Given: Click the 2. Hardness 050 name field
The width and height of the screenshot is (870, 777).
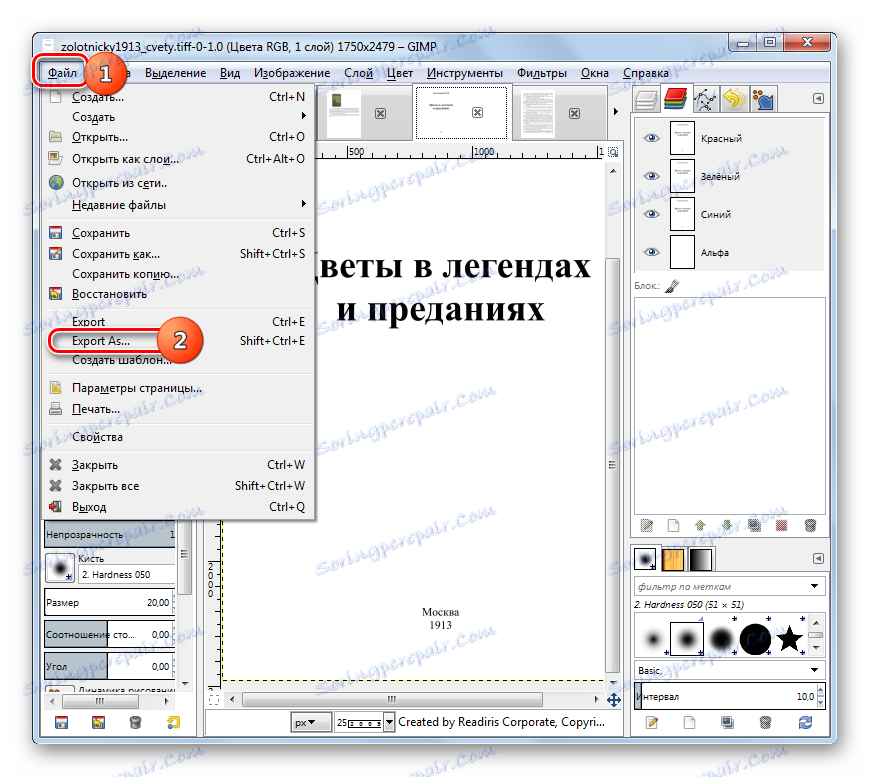Looking at the screenshot, I should click(127, 574).
